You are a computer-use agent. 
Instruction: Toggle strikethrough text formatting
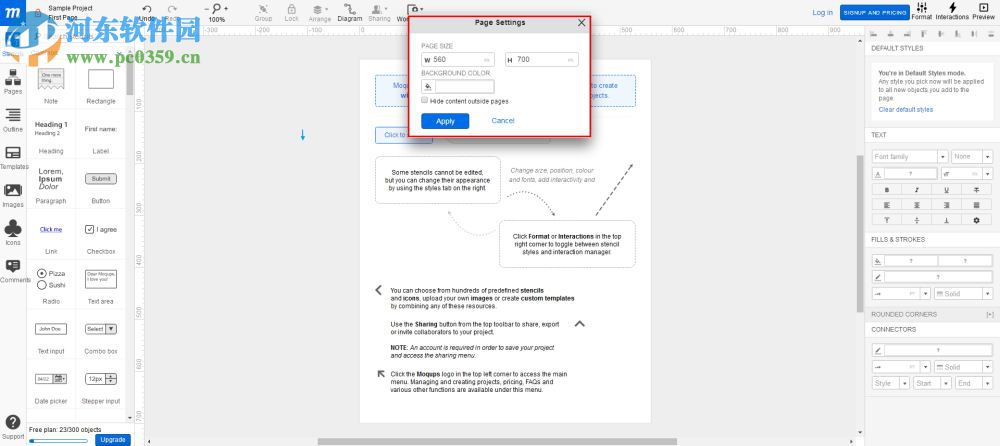tap(976, 190)
